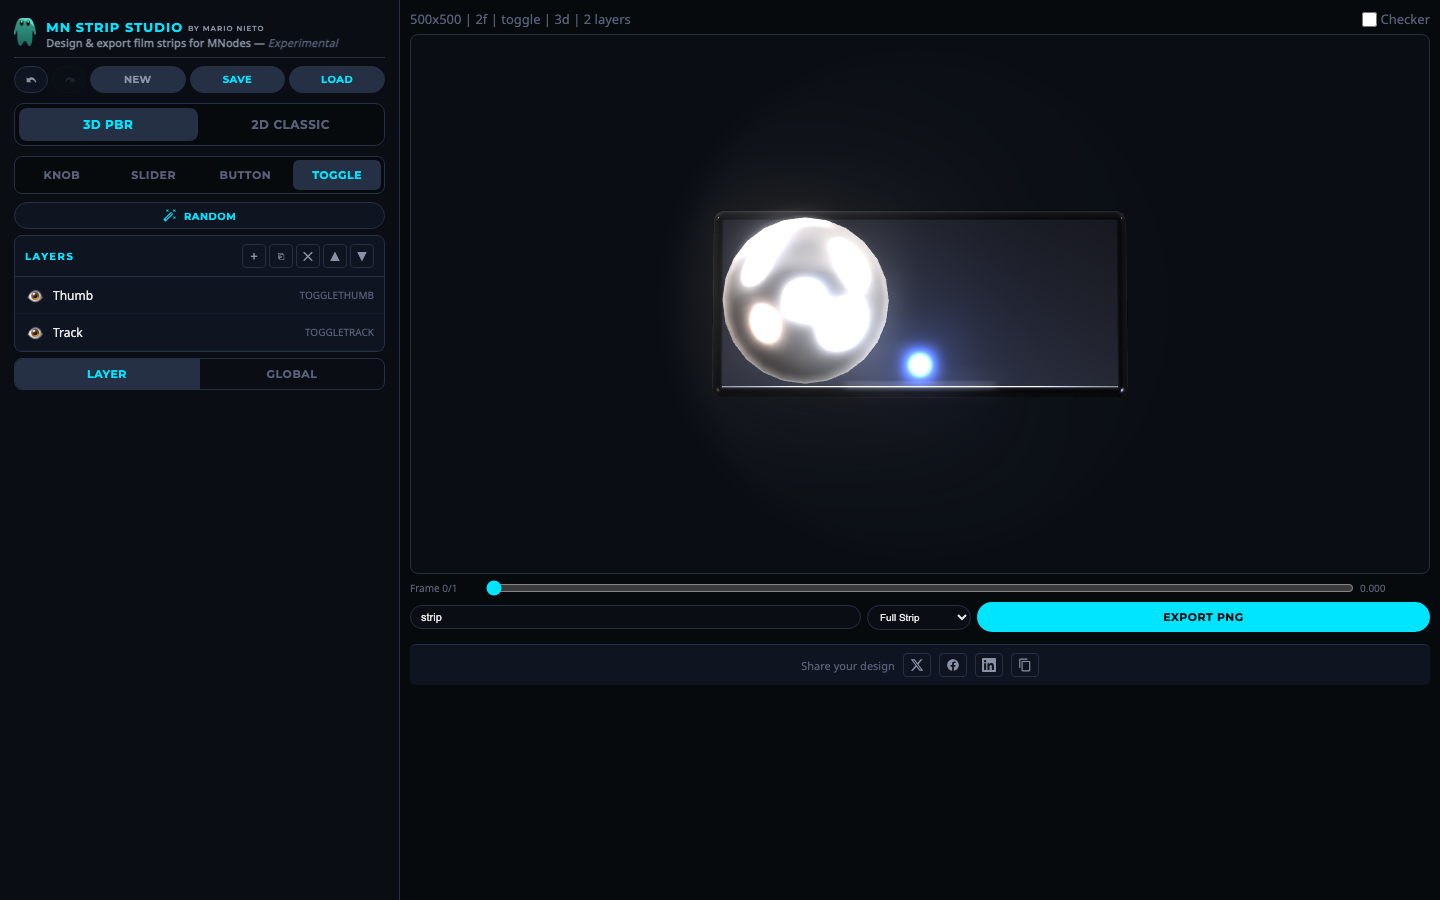Share the design on X

[917, 665]
